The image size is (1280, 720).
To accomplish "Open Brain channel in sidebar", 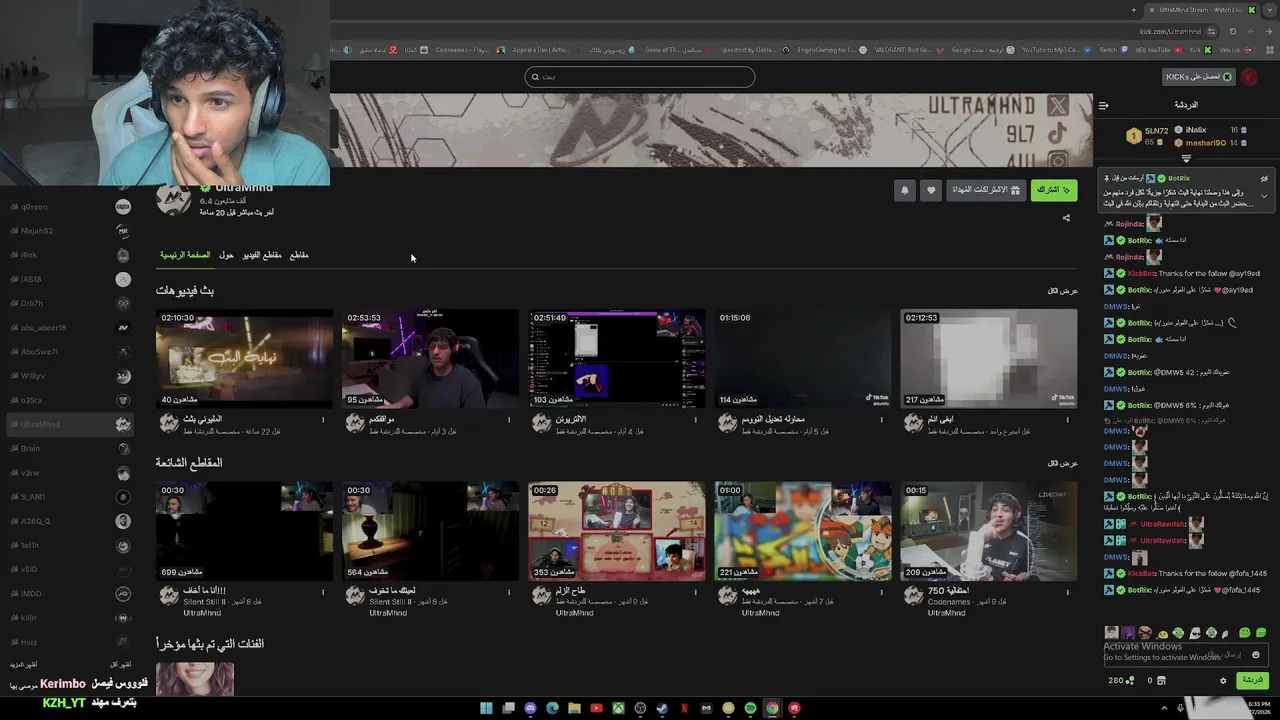I will [70, 449].
